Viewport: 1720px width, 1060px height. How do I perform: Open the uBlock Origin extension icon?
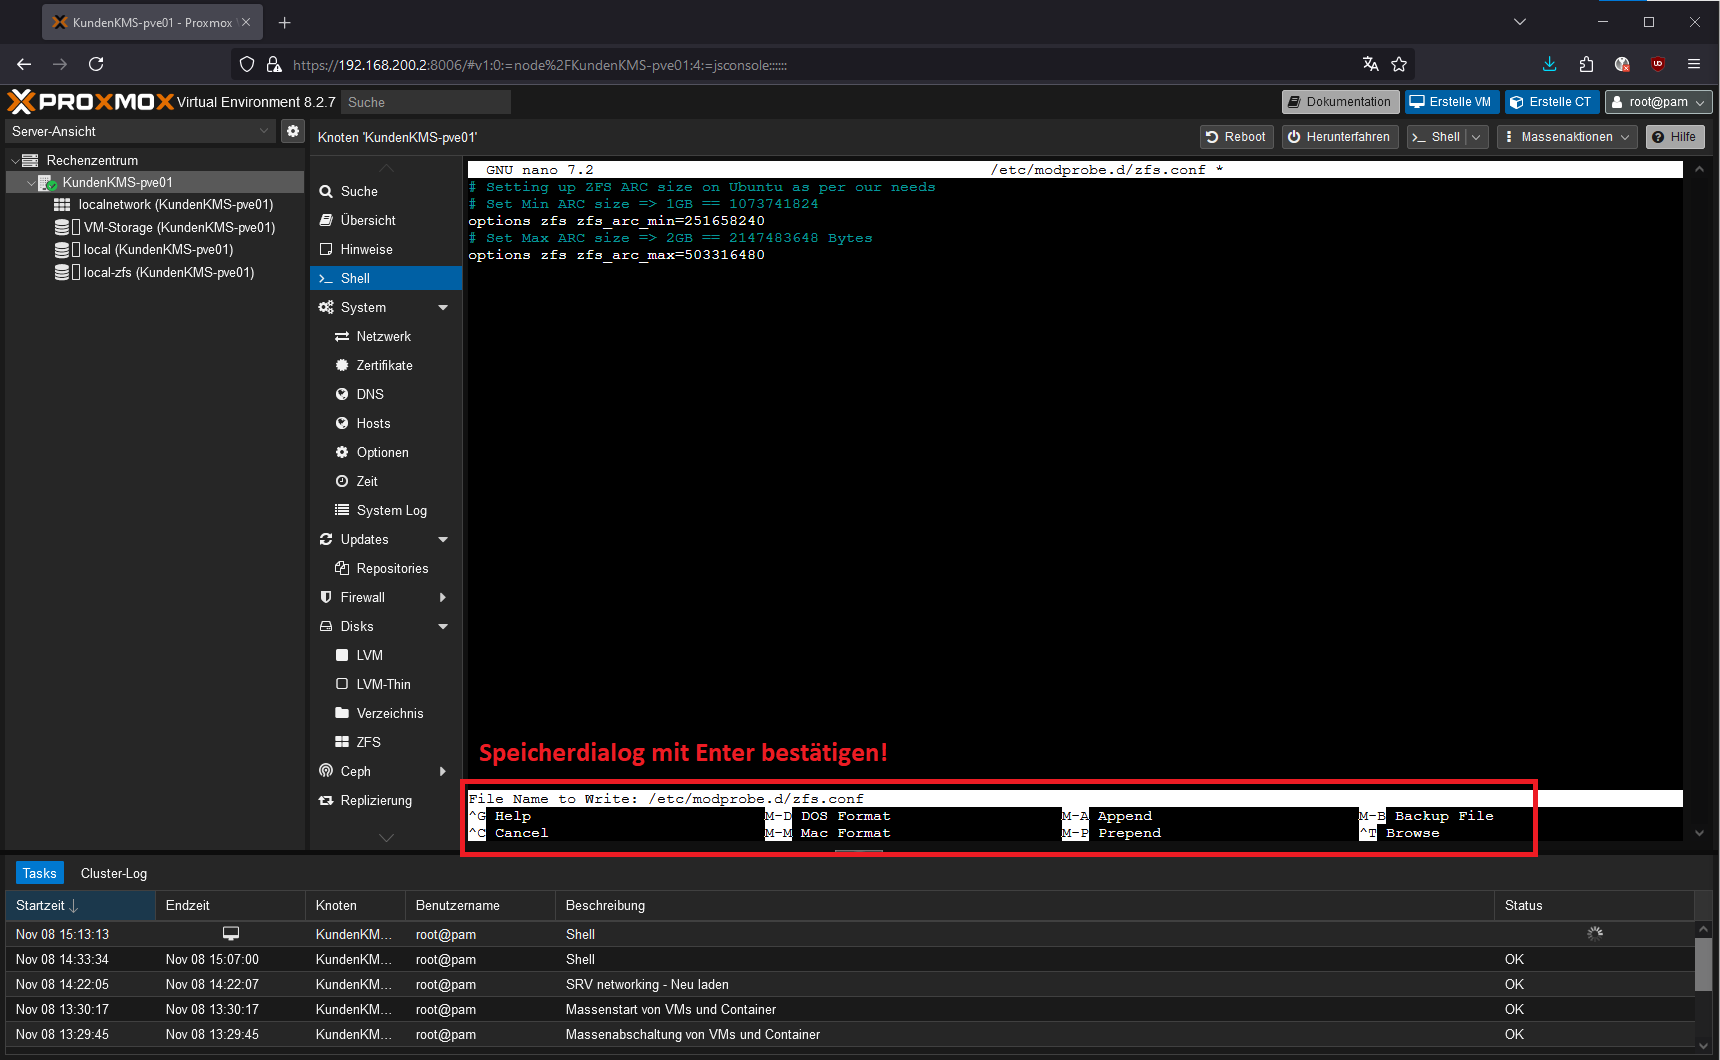click(1658, 64)
